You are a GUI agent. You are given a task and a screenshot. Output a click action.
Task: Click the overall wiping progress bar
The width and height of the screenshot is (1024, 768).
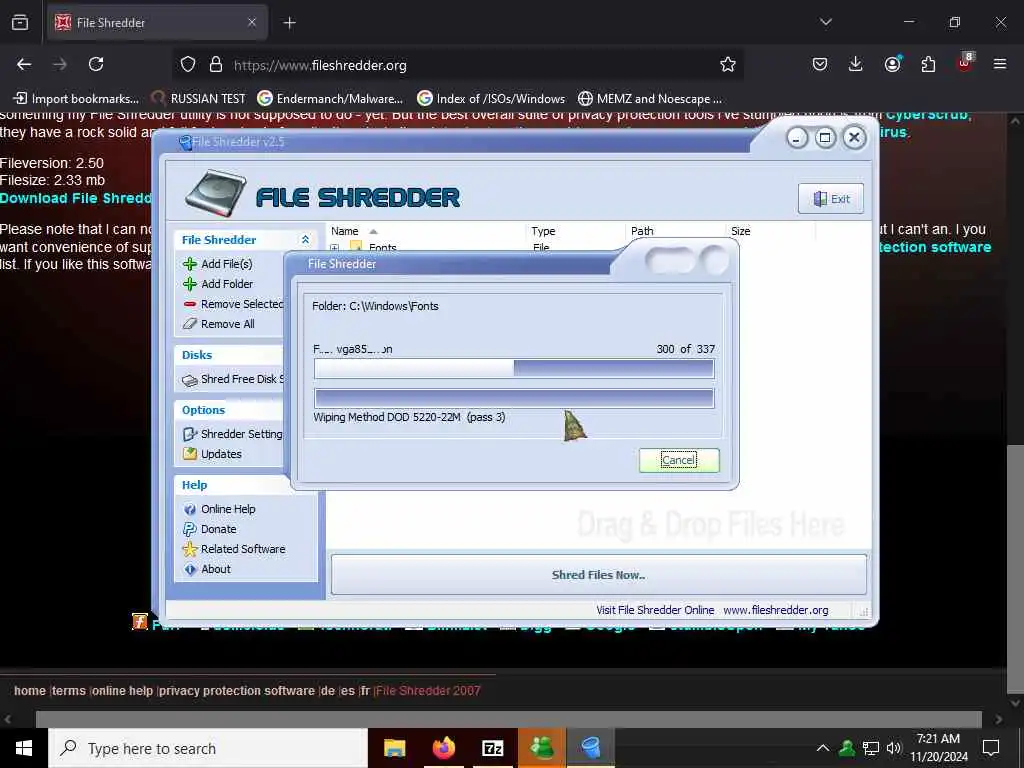pos(514,398)
